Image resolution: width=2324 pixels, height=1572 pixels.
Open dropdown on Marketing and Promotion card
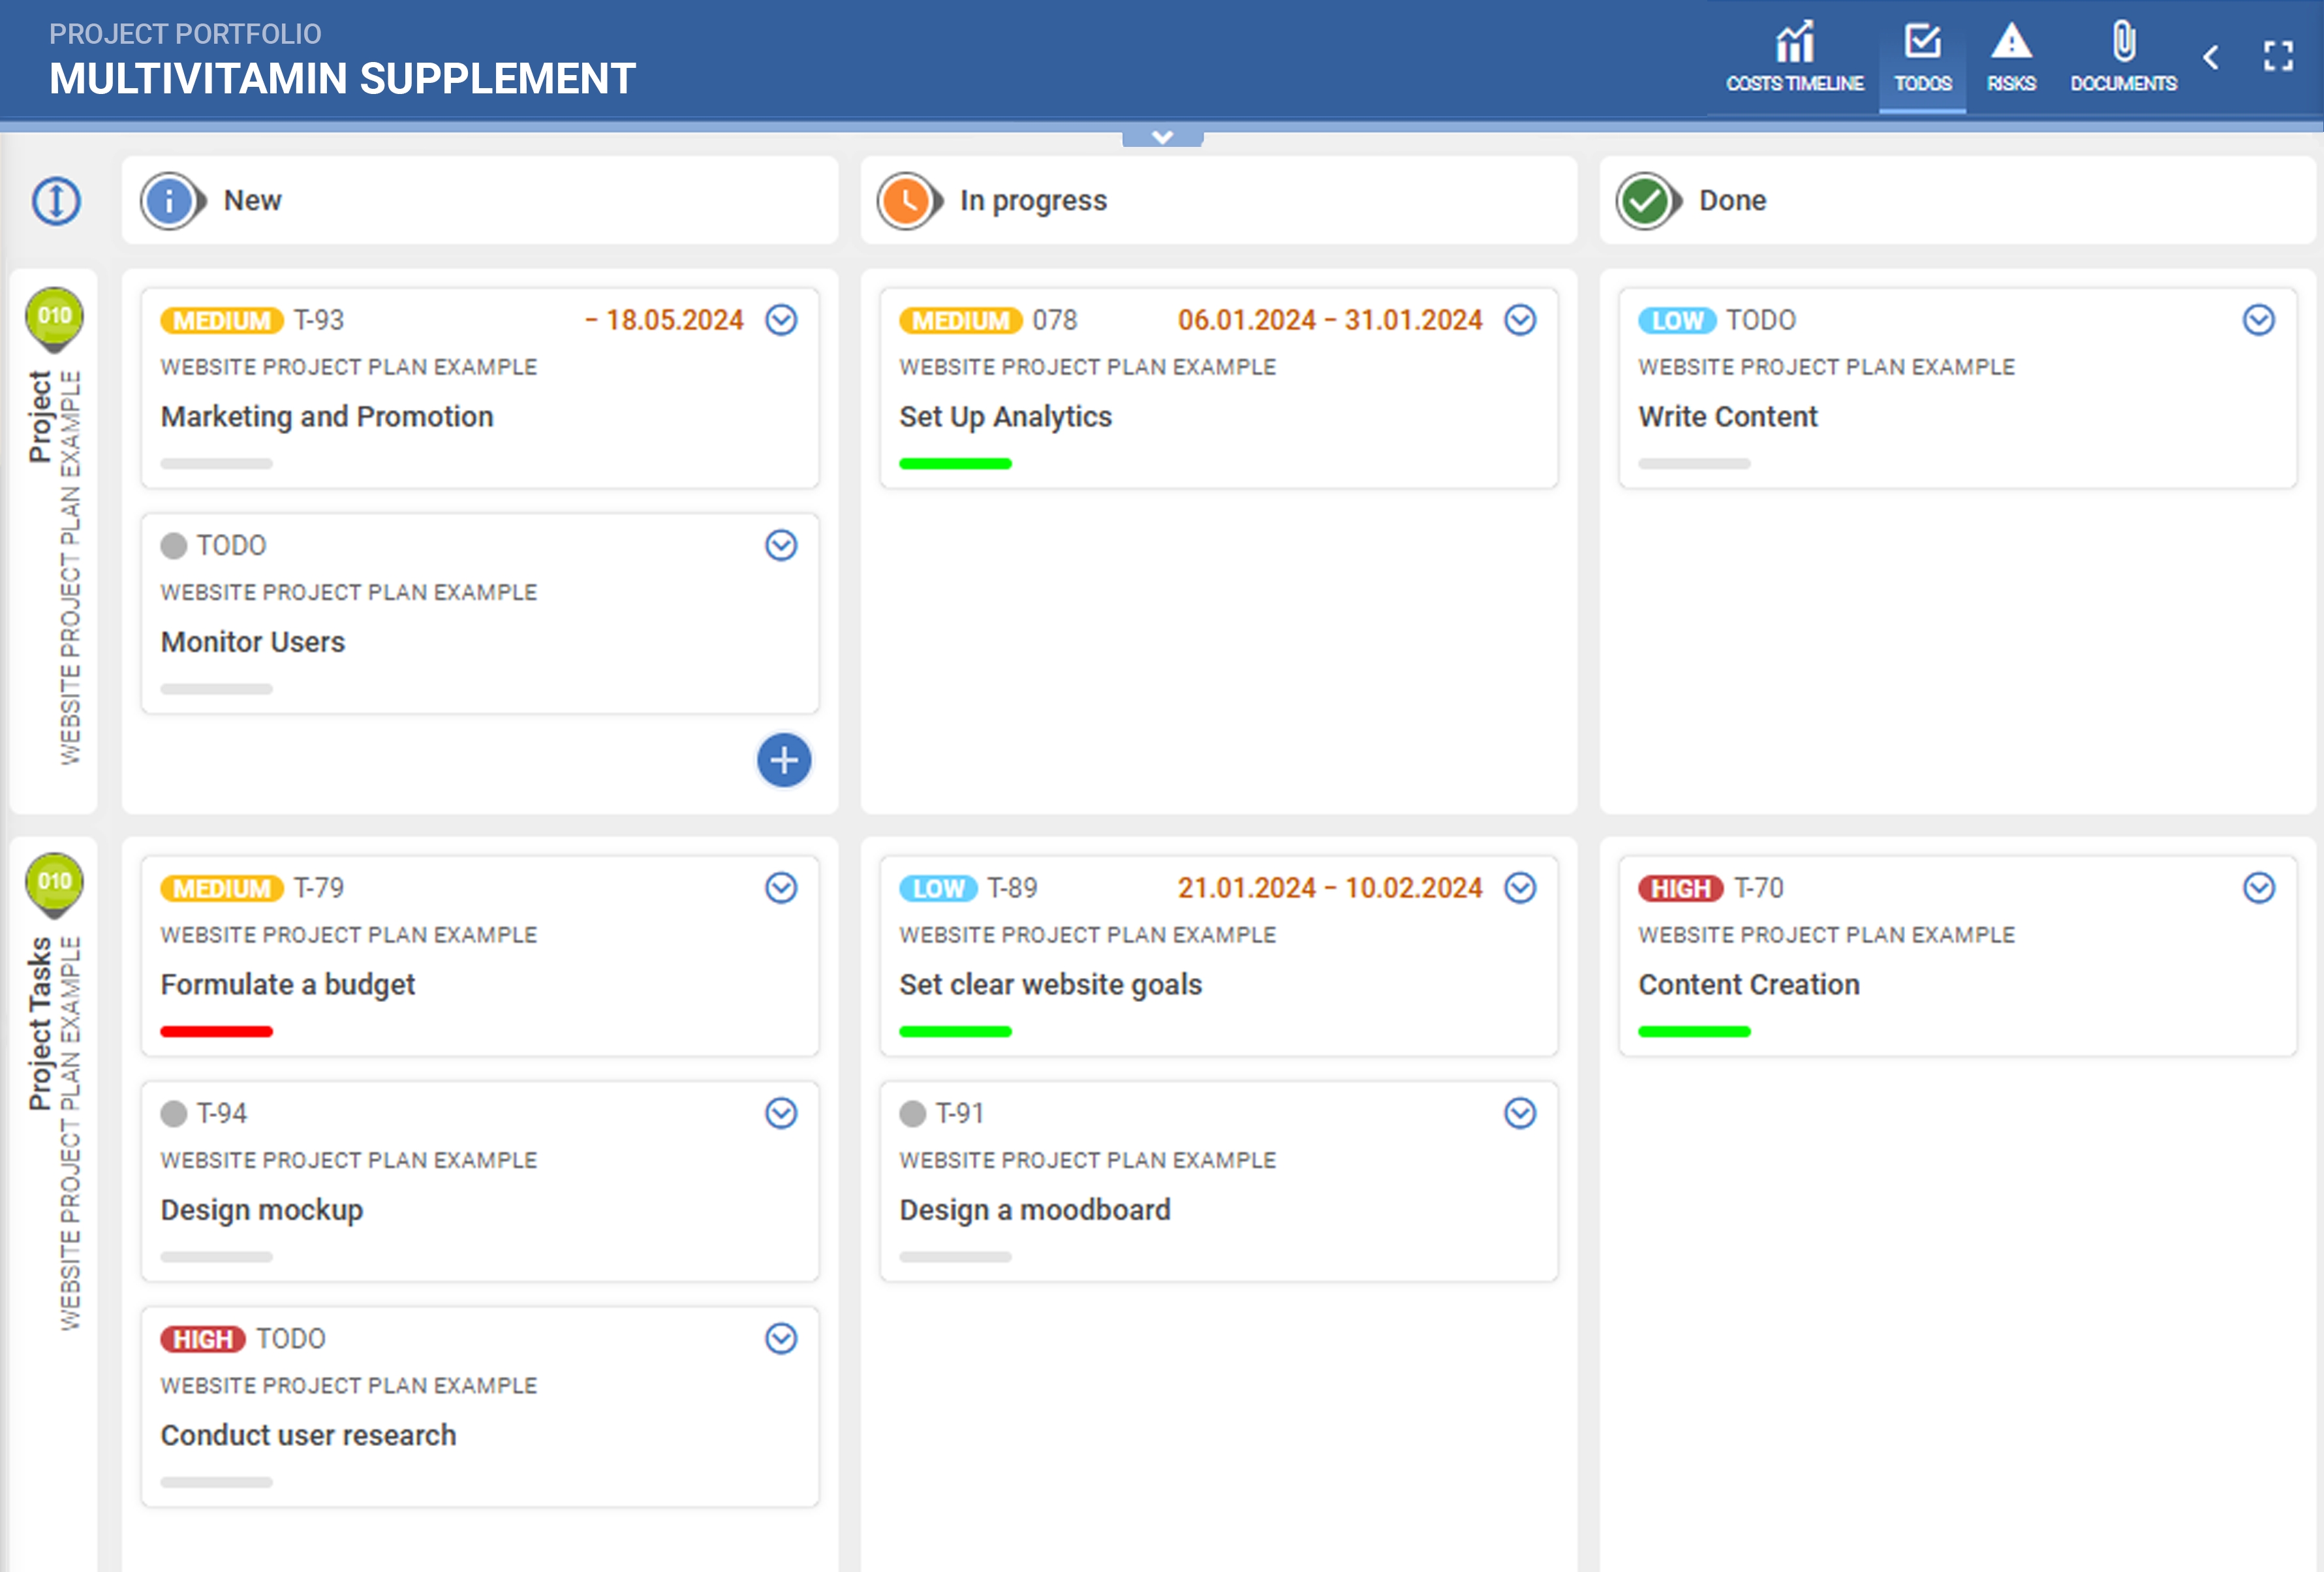pos(781,320)
